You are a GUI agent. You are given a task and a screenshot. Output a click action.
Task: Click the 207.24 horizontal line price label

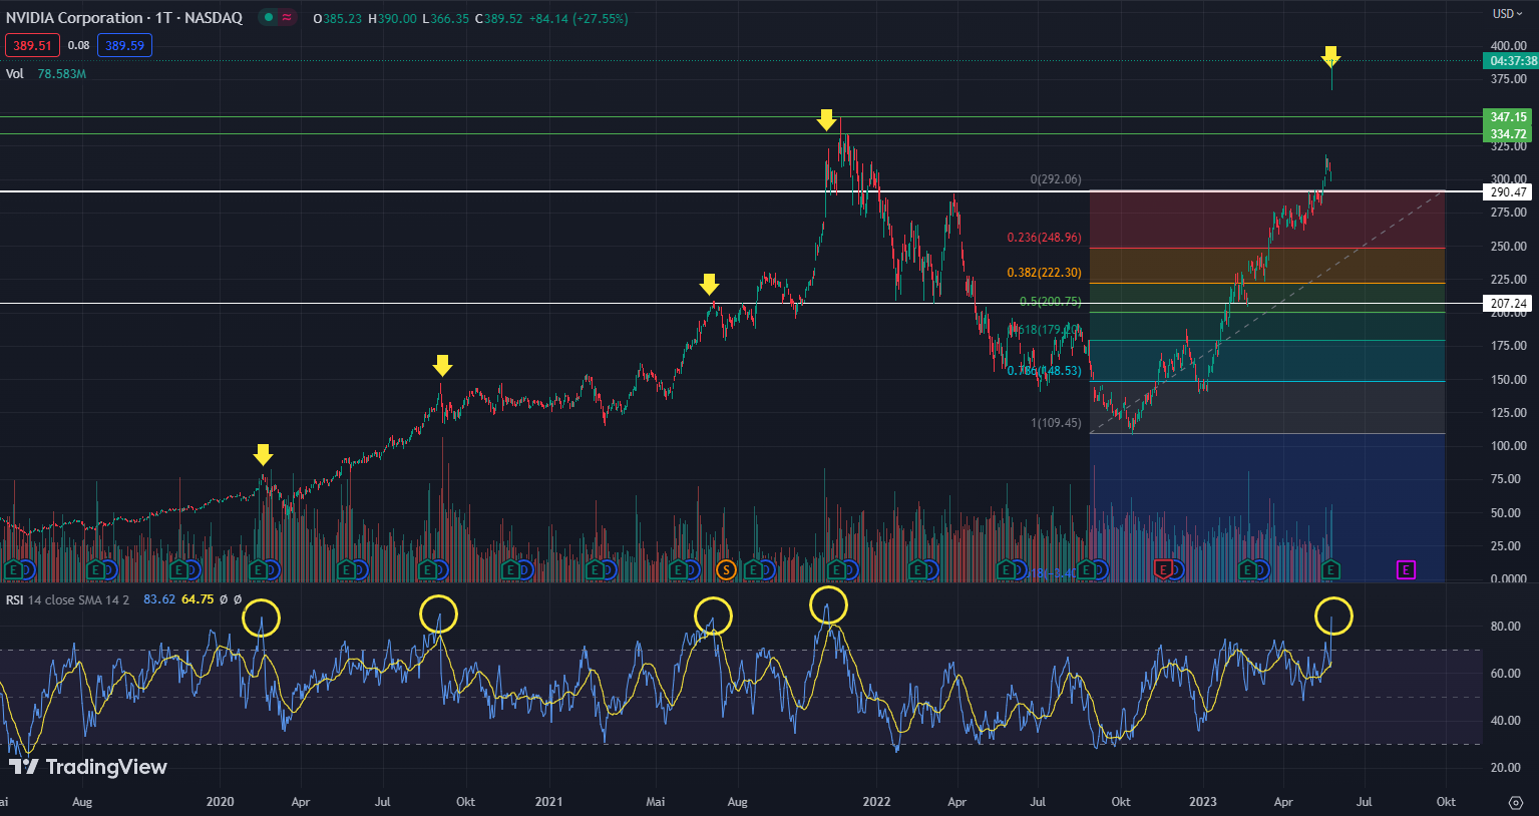(x=1509, y=303)
